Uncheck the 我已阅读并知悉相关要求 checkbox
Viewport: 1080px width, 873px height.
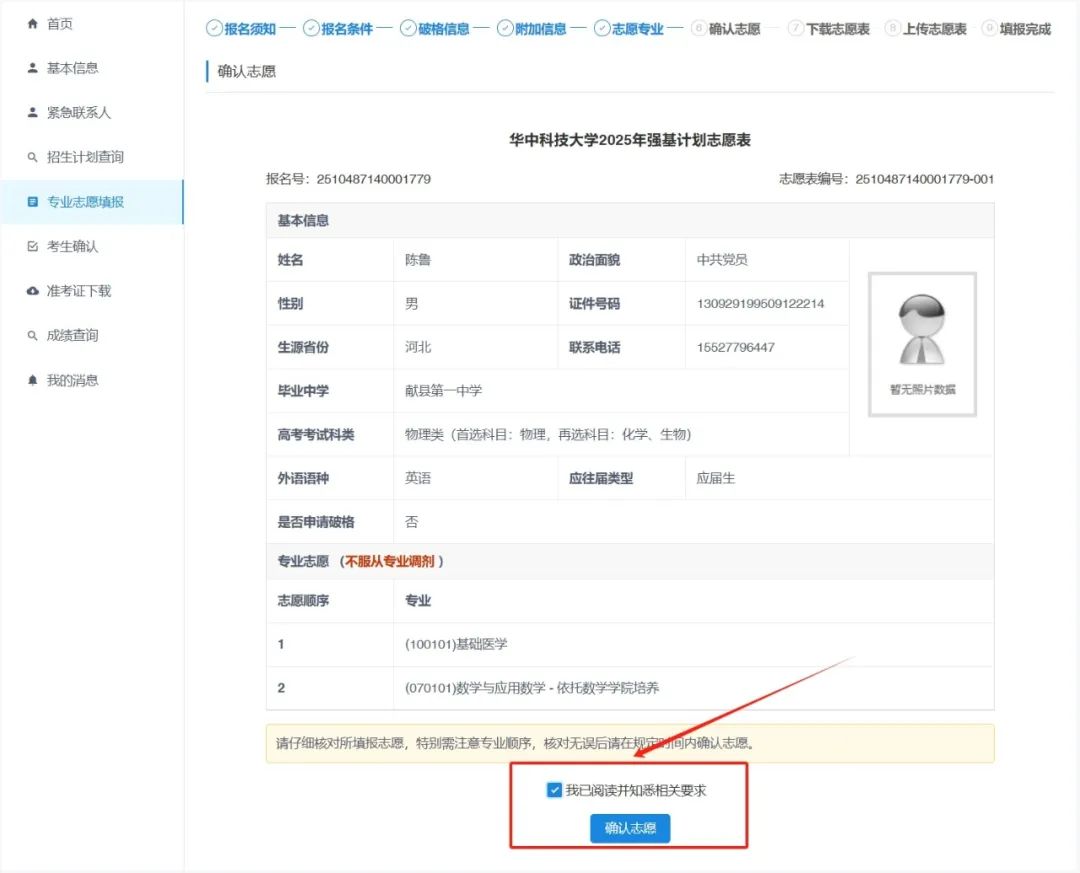point(554,790)
